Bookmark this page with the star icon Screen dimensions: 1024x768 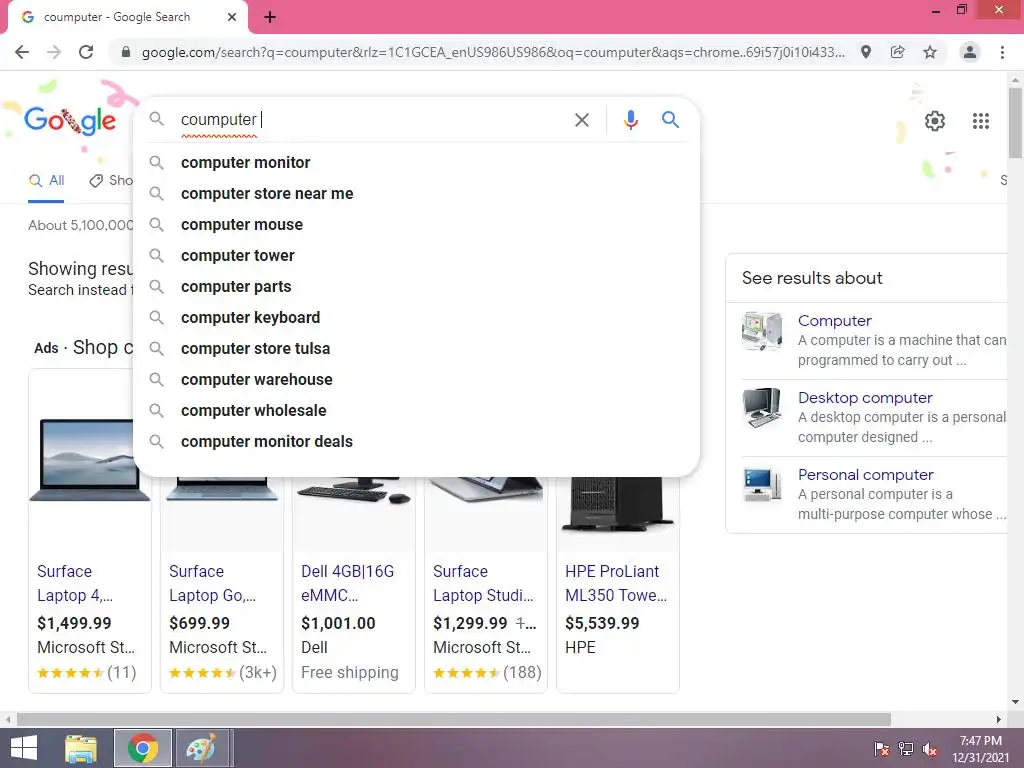click(930, 52)
